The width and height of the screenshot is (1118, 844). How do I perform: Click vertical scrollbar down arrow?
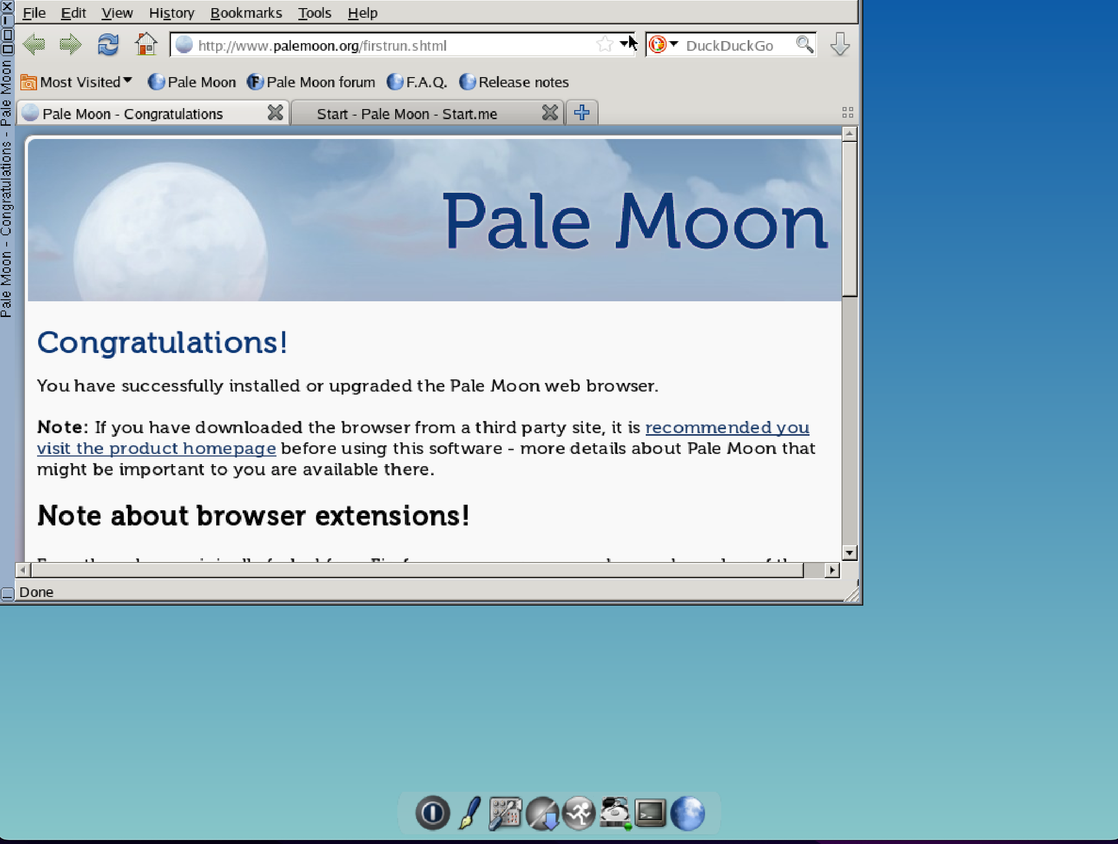click(x=849, y=552)
